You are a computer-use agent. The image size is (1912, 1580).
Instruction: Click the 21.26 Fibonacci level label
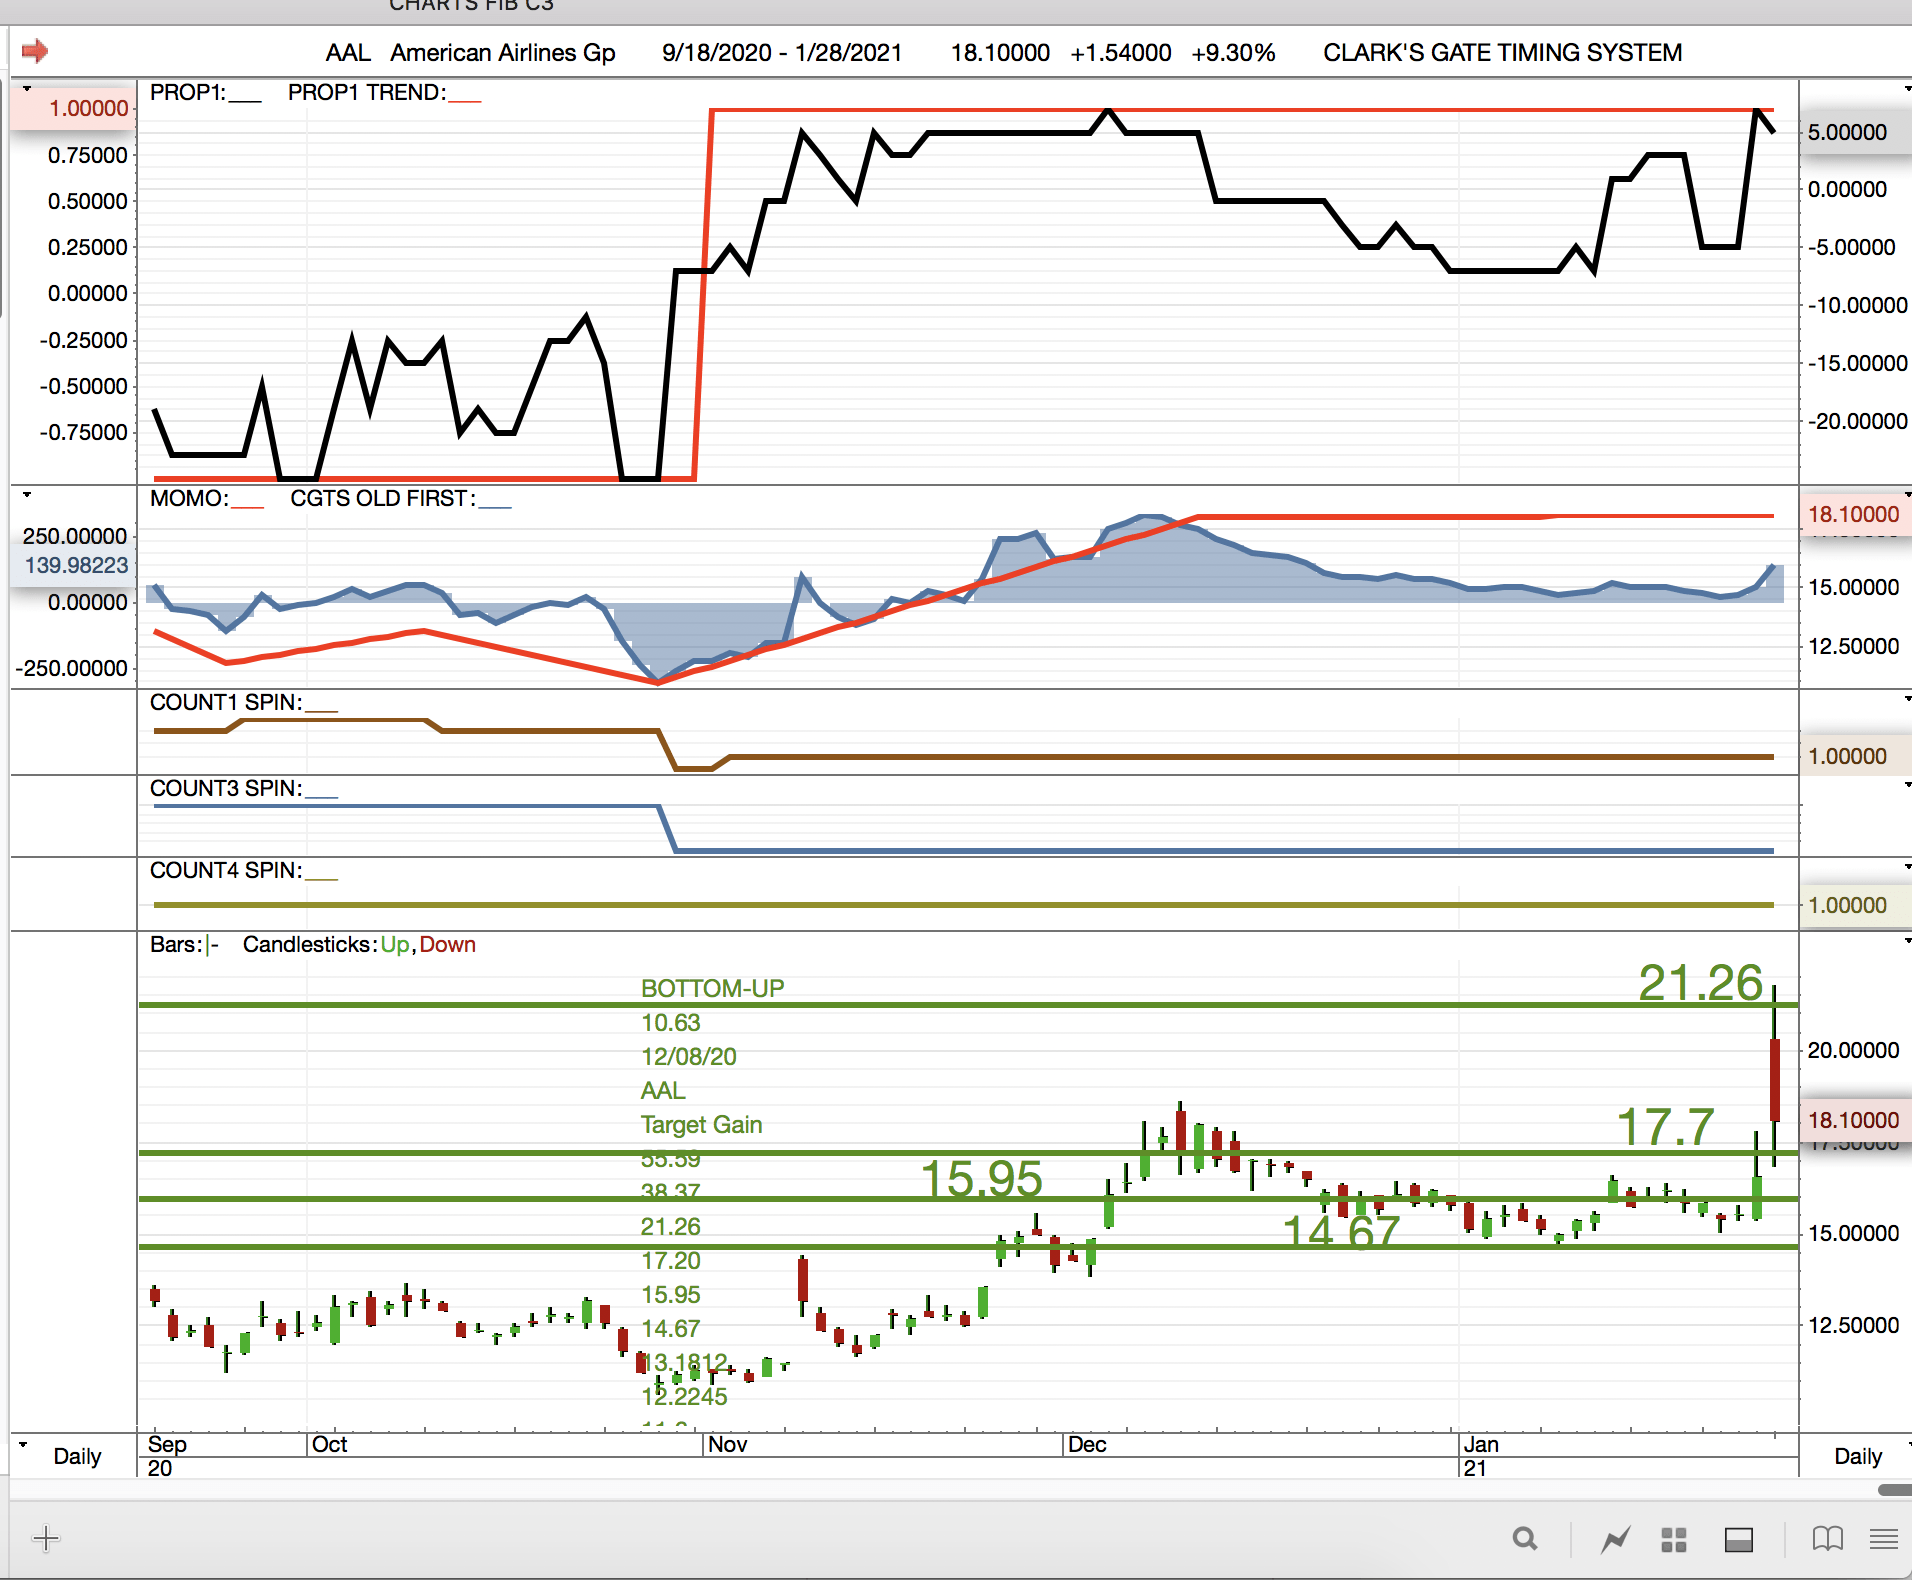coord(1700,982)
